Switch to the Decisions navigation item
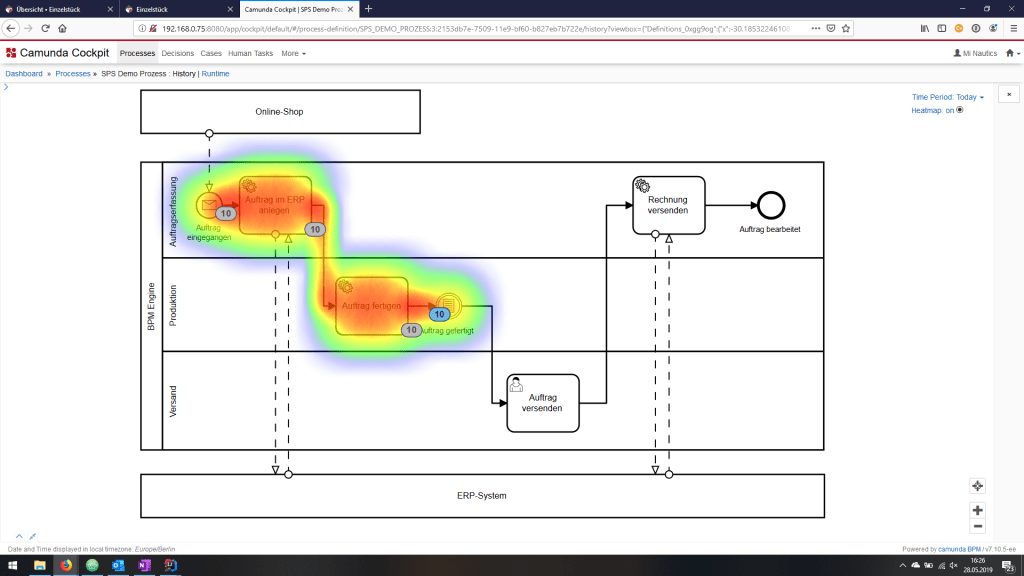 (x=178, y=53)
